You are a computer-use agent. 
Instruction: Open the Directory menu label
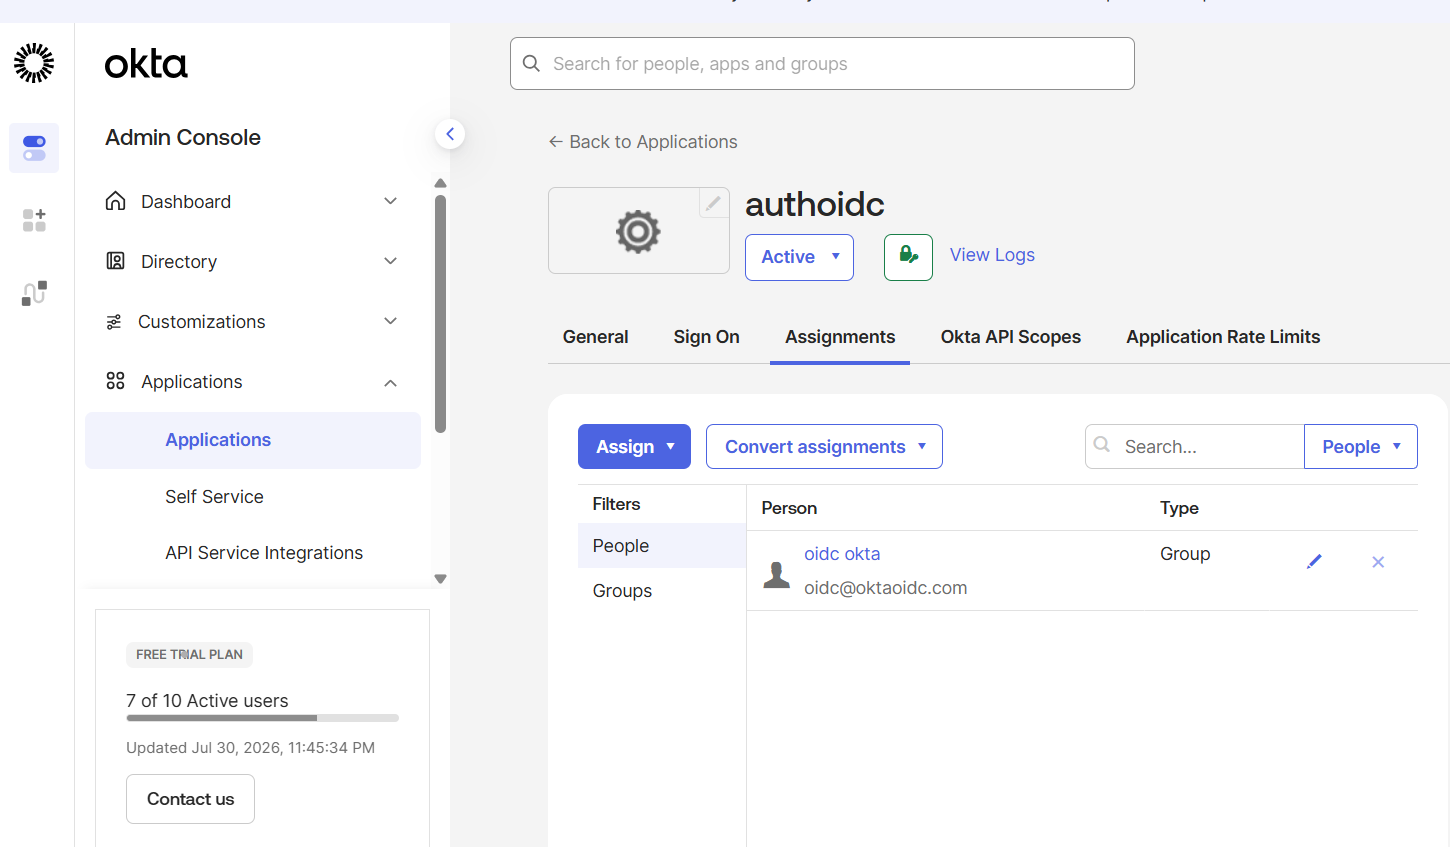(x=179, y=262)
